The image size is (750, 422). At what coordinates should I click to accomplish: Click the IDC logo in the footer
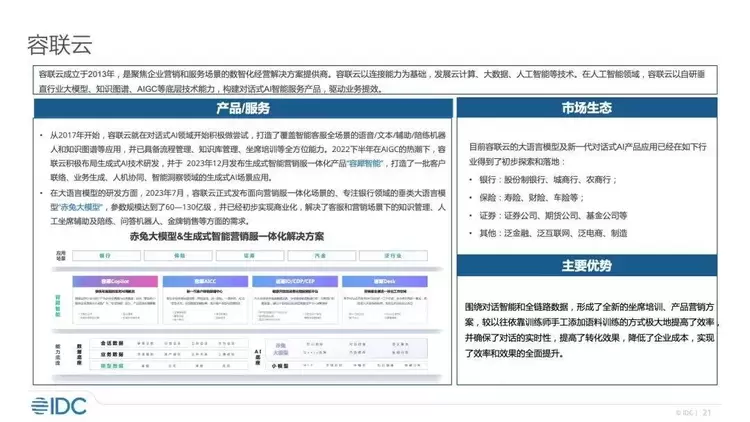57,405
